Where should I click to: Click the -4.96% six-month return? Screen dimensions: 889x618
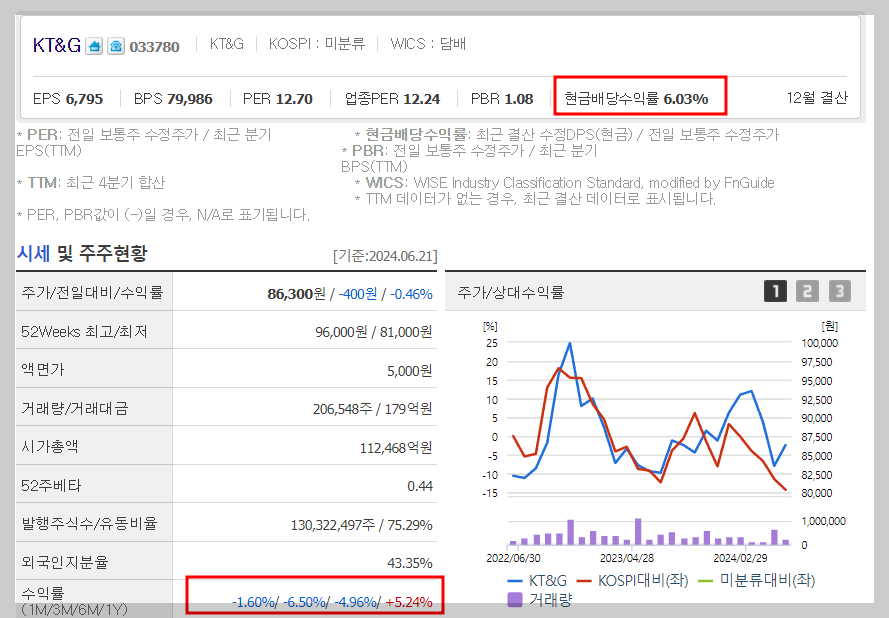pos(356,602)
